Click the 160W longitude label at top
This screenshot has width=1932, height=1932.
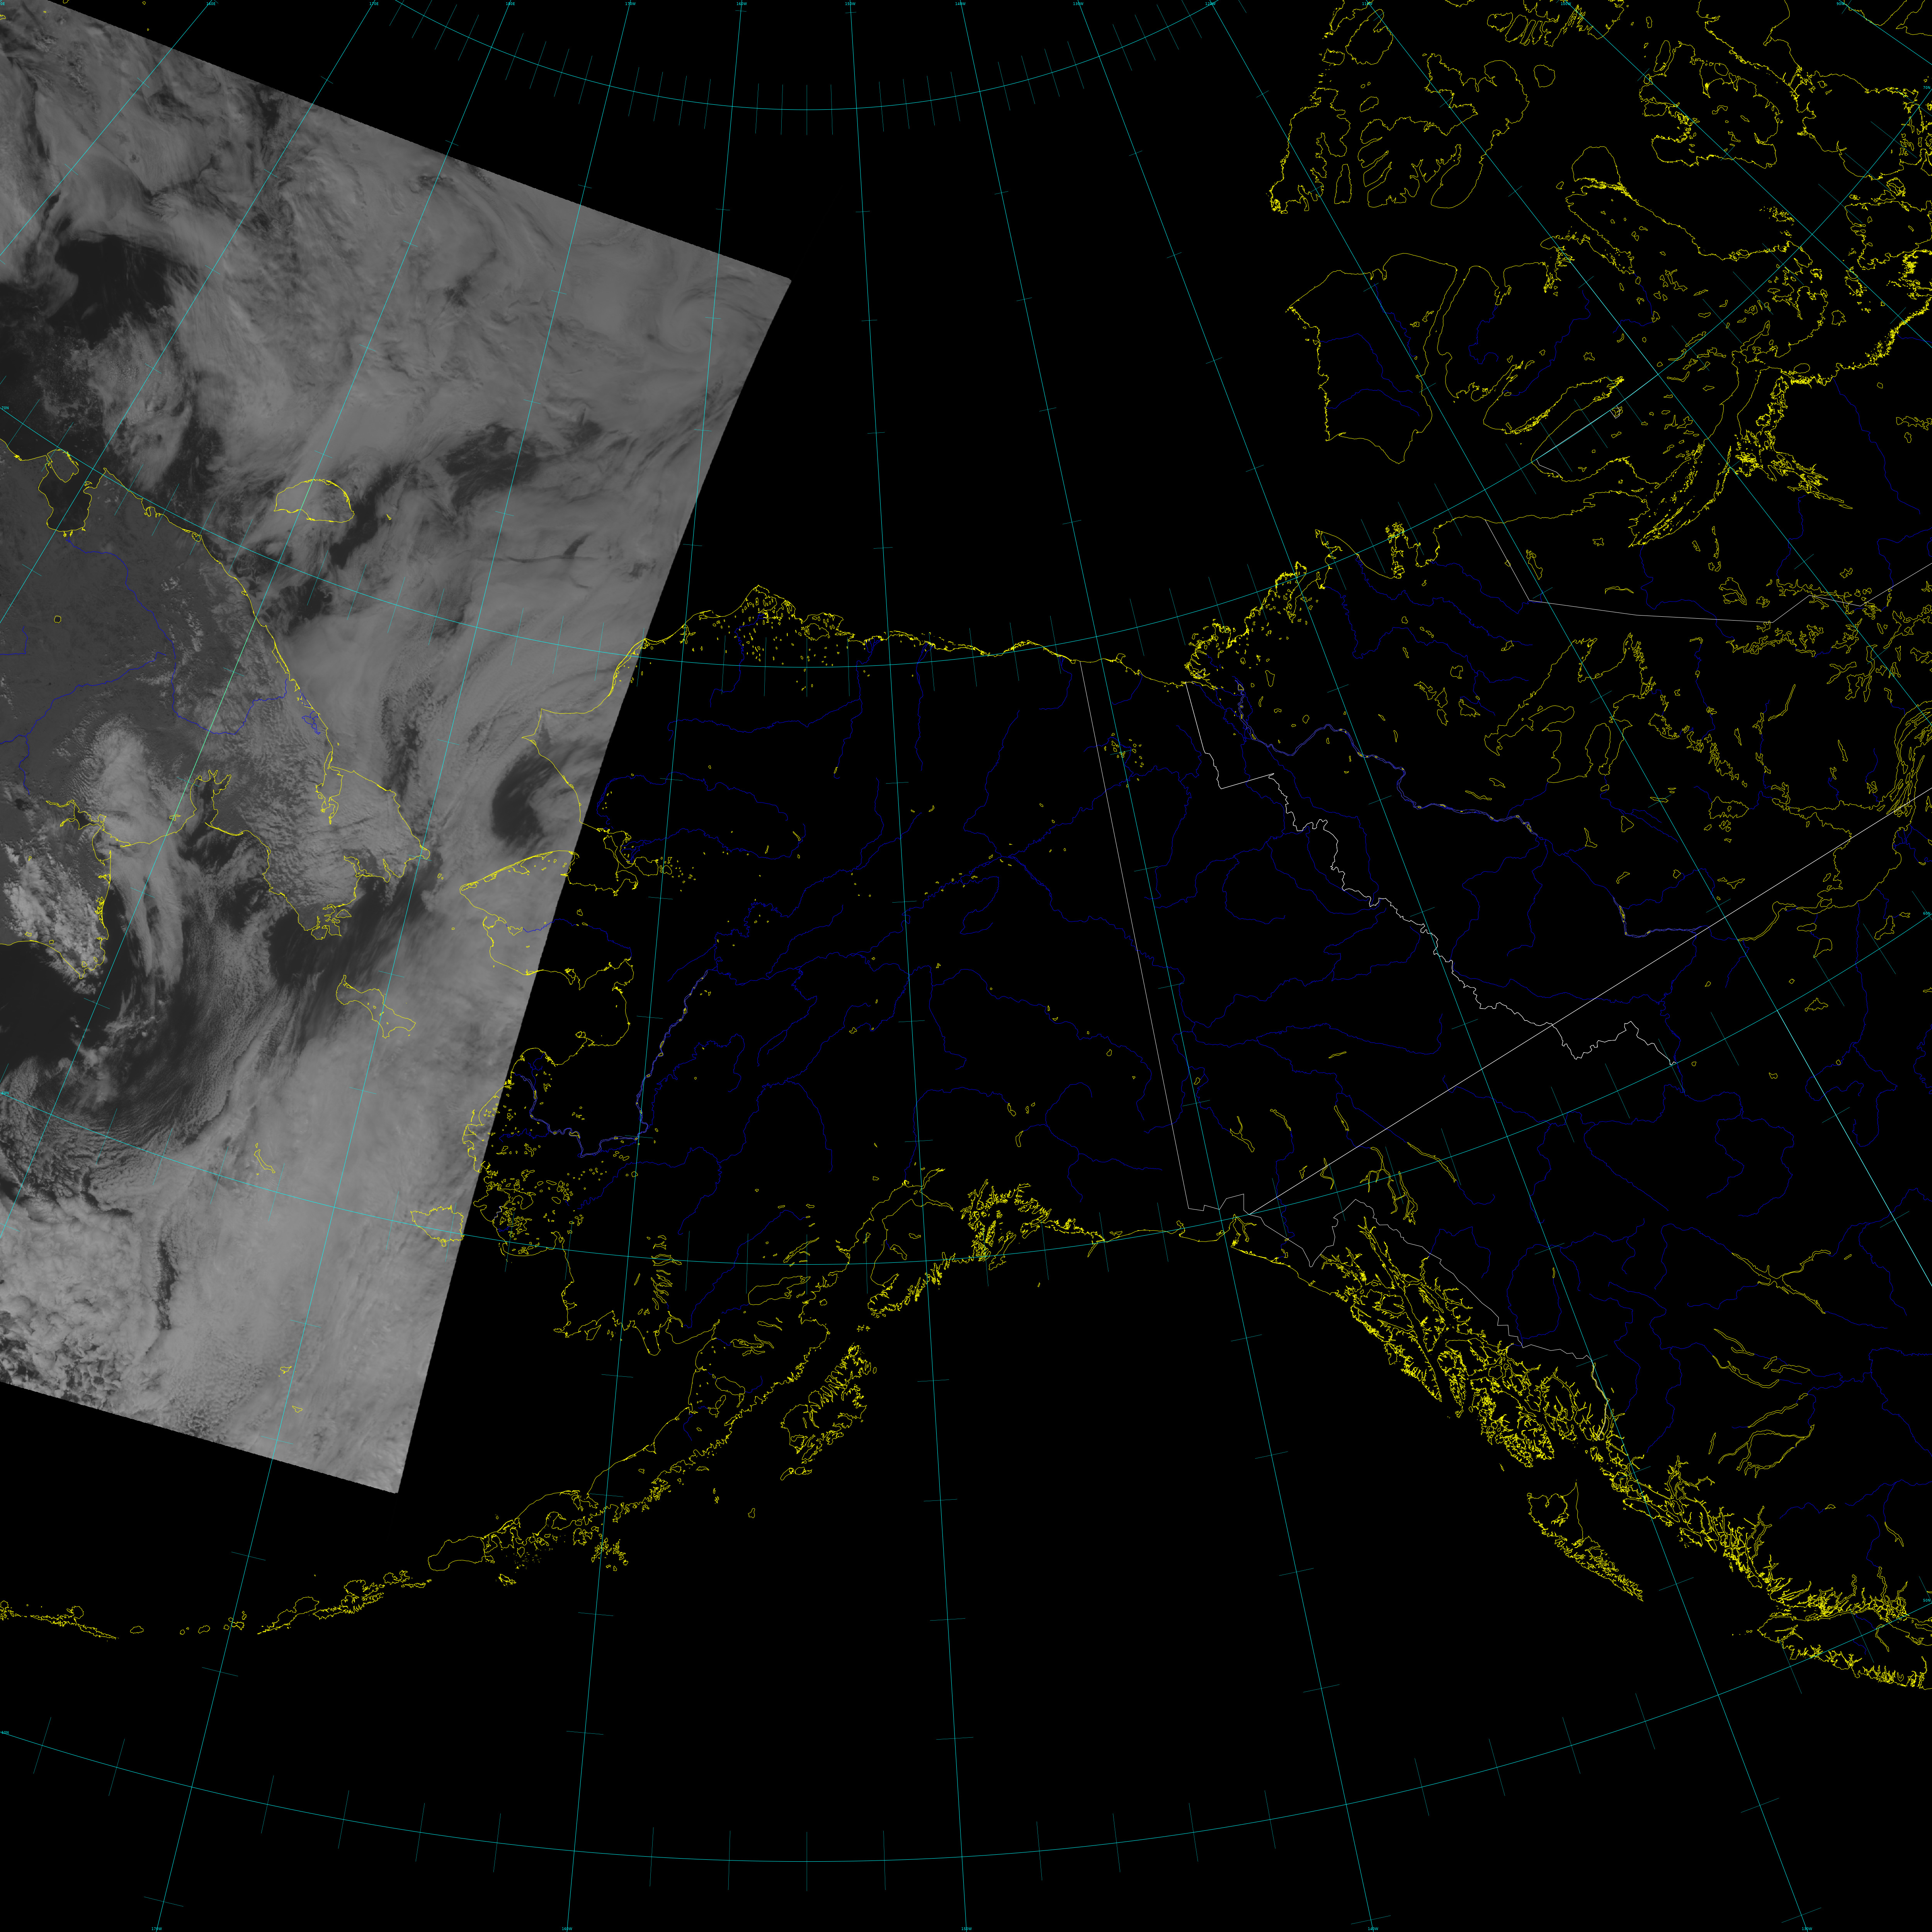[741, 4]
